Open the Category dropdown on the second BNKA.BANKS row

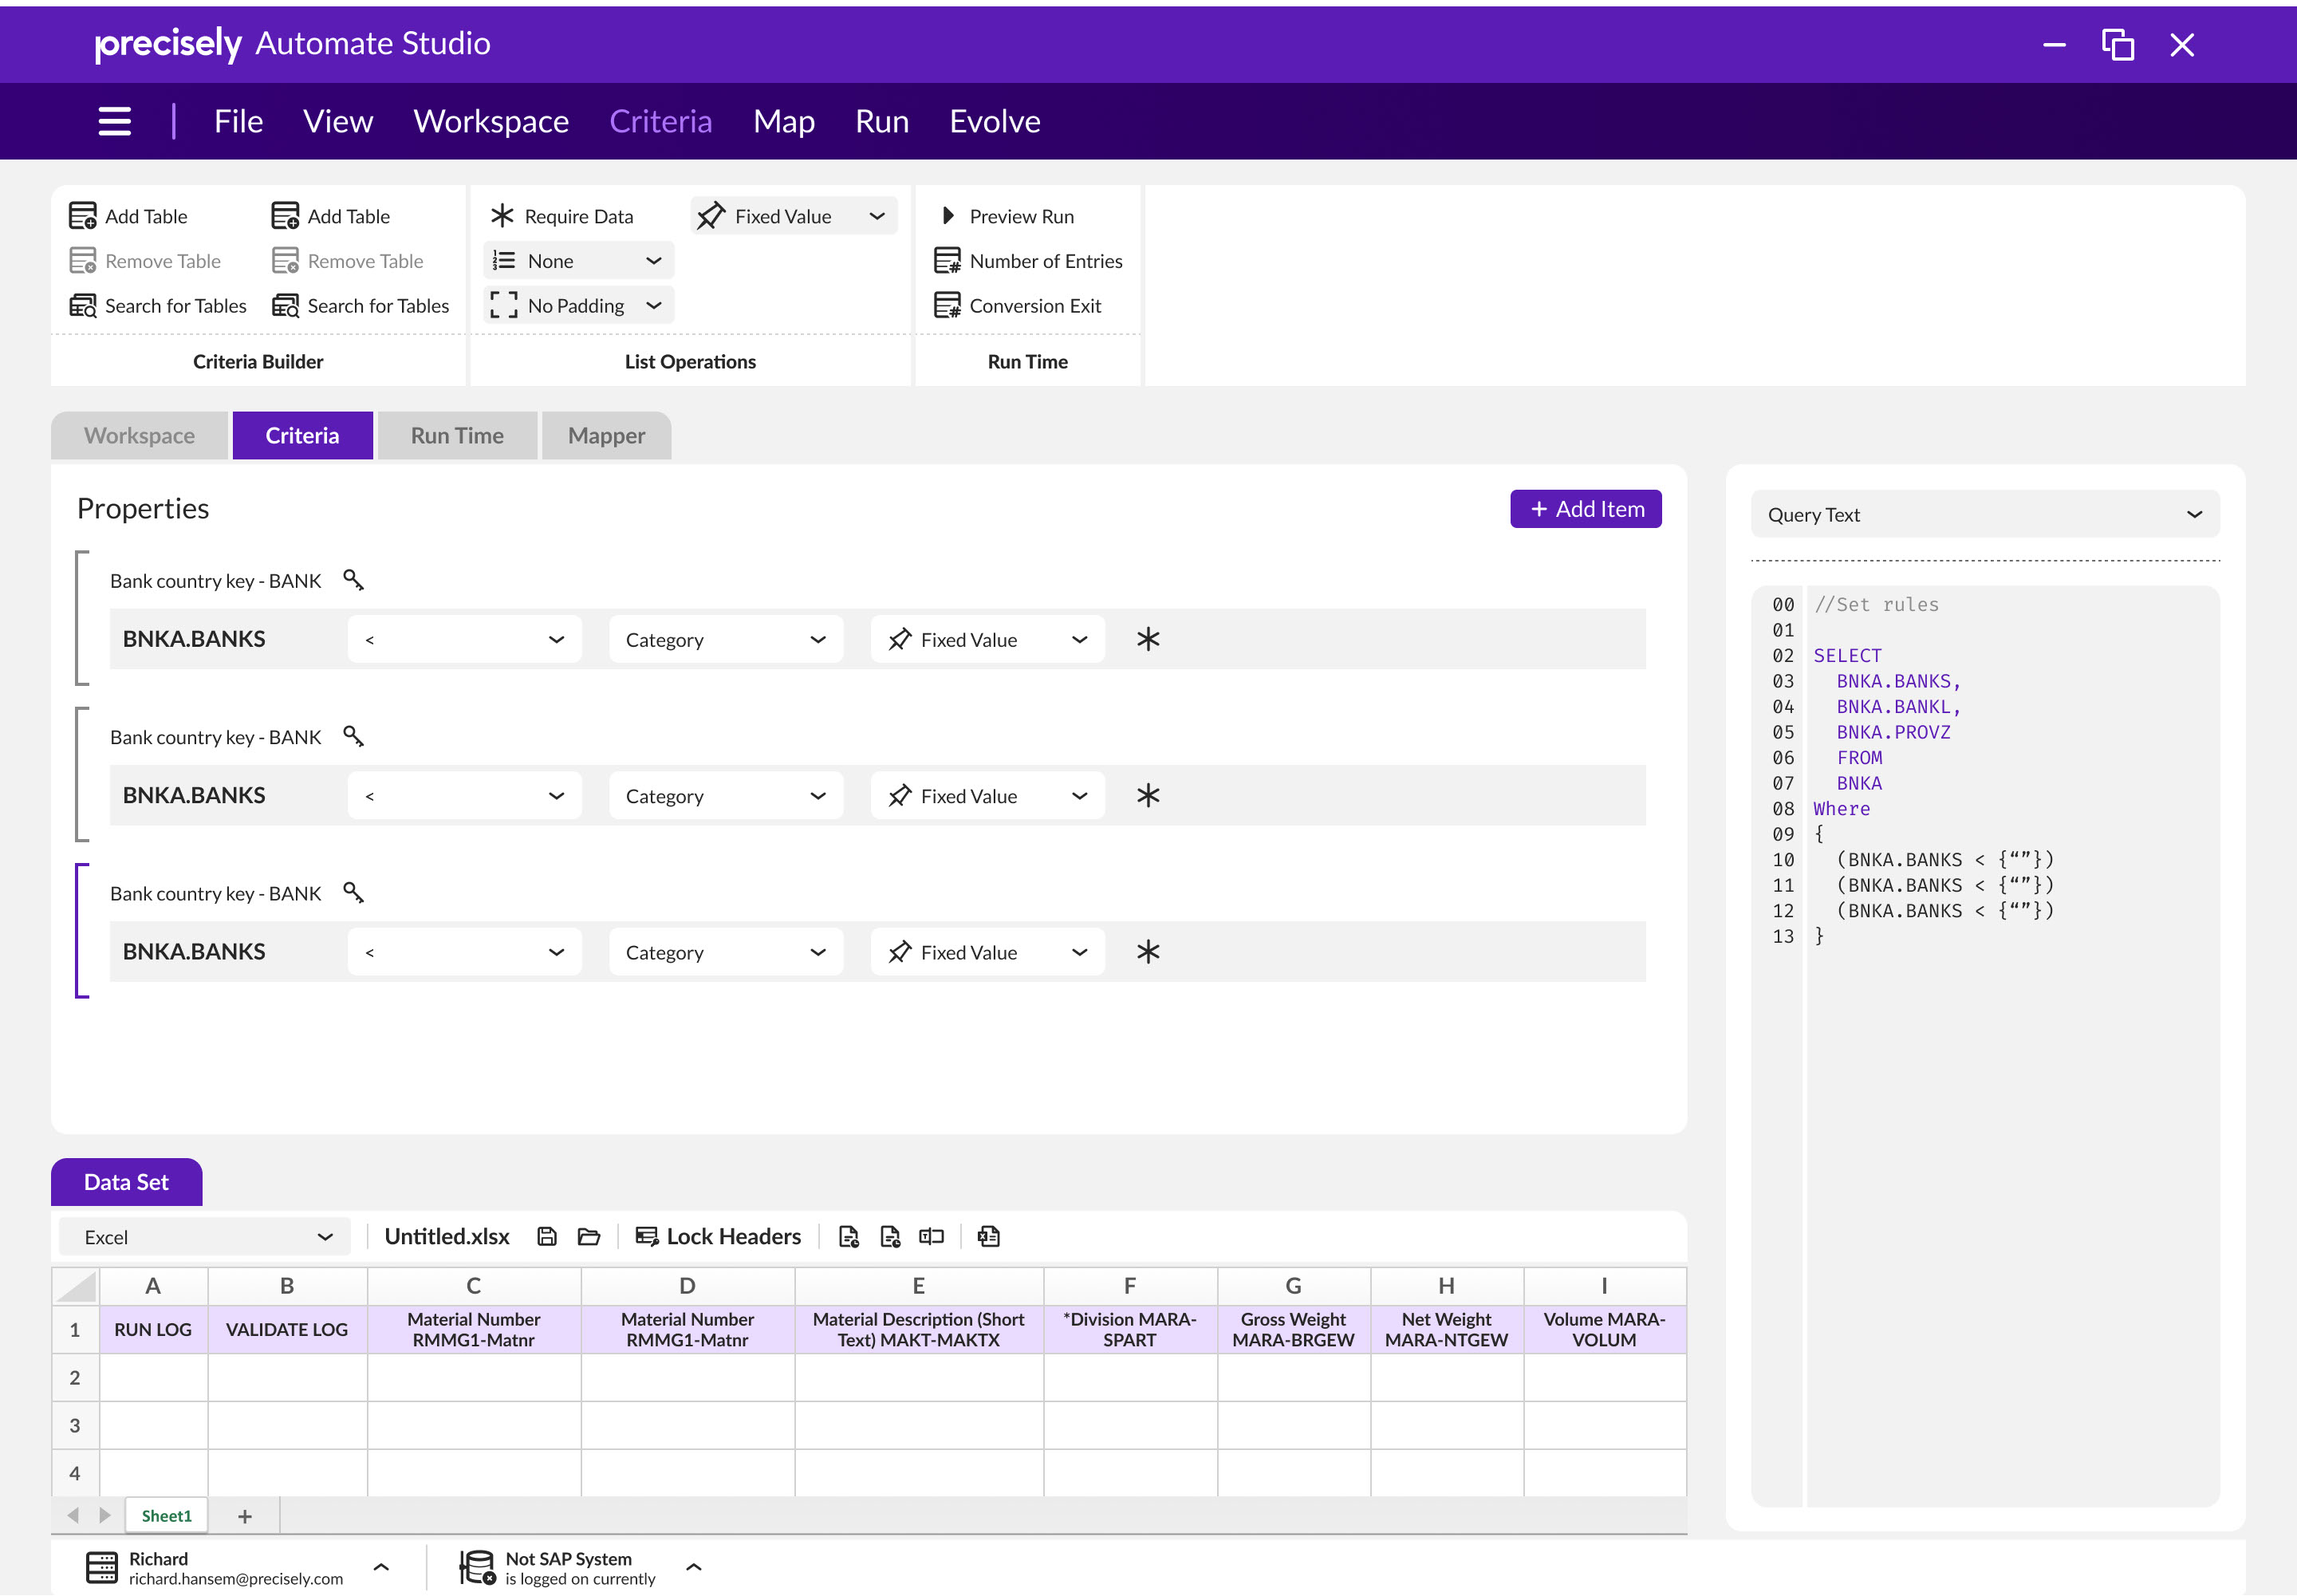[726, 796]
